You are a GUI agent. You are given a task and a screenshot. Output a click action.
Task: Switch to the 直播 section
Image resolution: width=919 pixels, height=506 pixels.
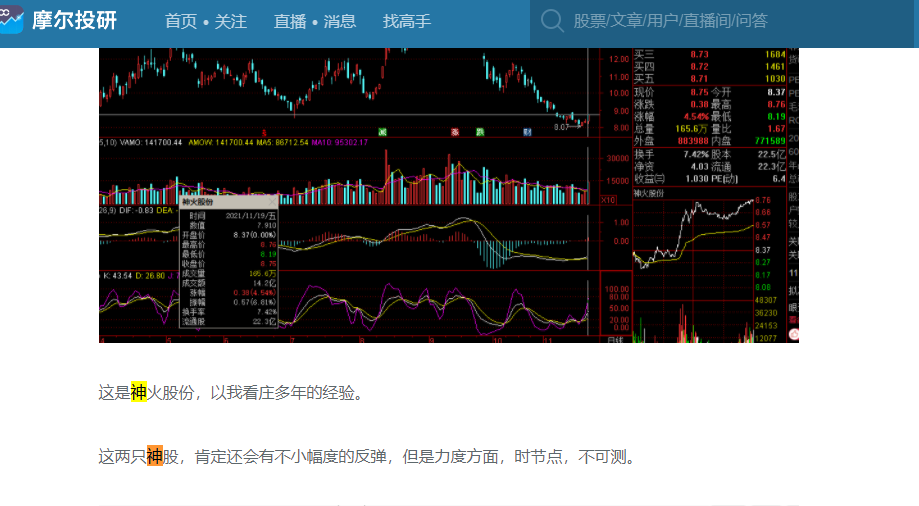point(290,22)
